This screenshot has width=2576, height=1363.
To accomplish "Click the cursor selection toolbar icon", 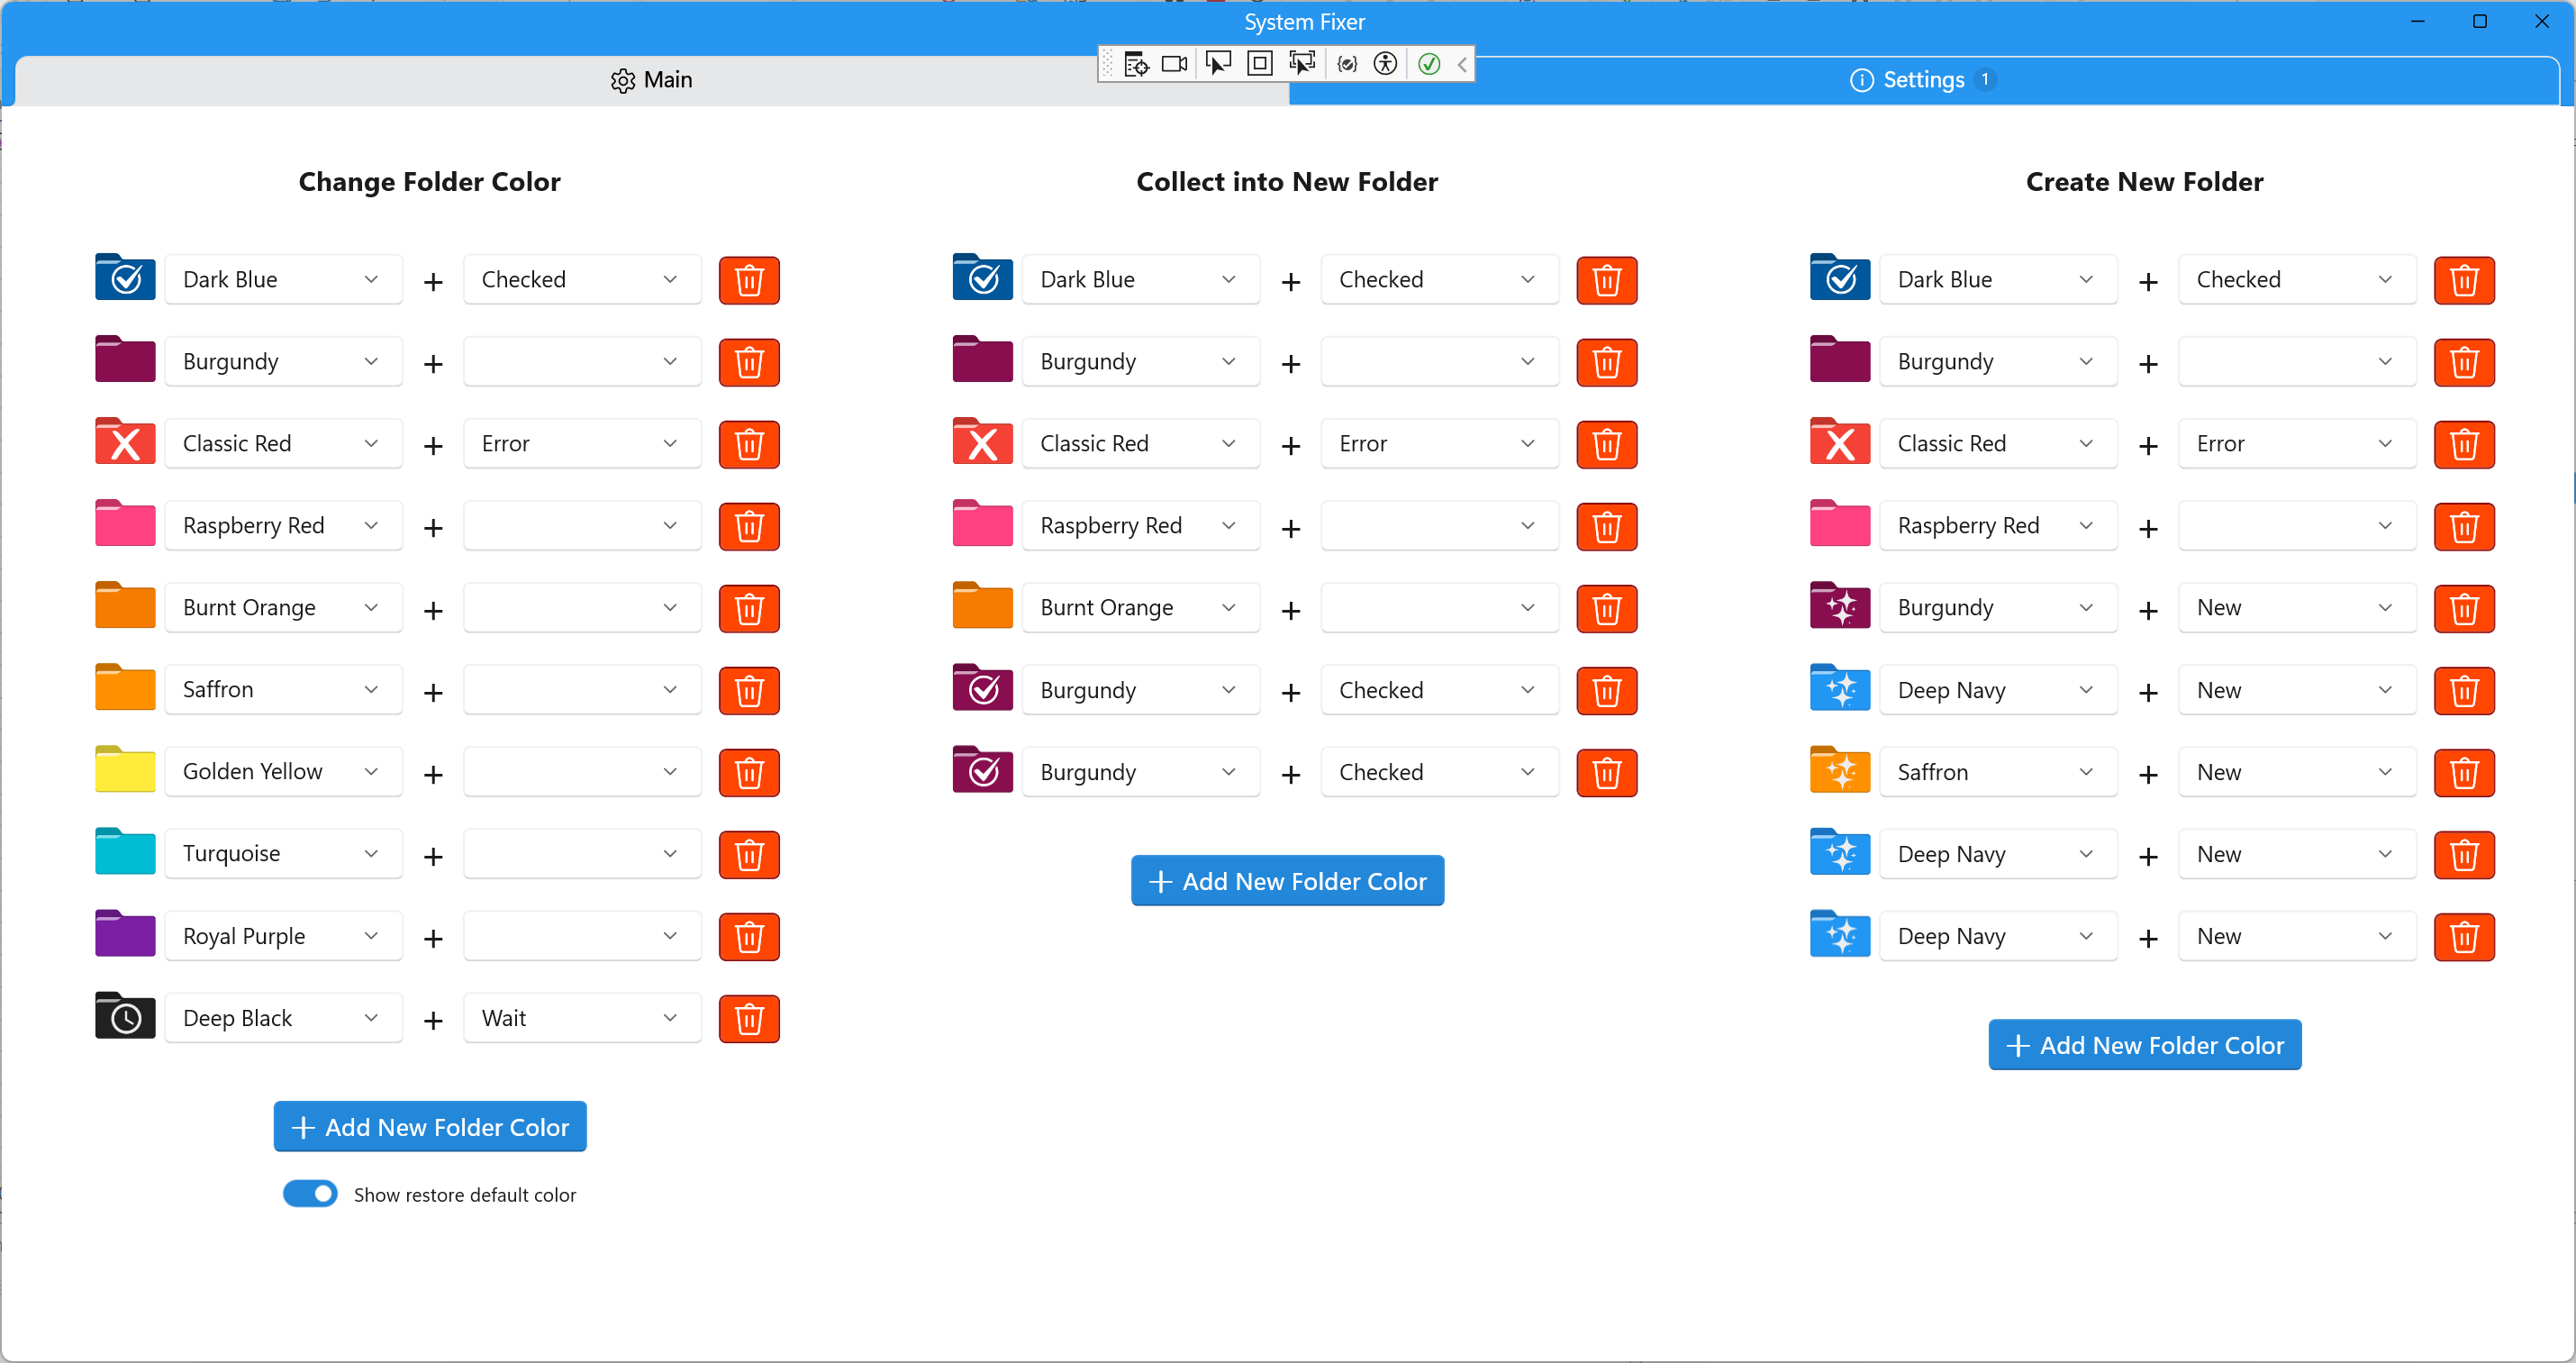I will point(1218,63).
